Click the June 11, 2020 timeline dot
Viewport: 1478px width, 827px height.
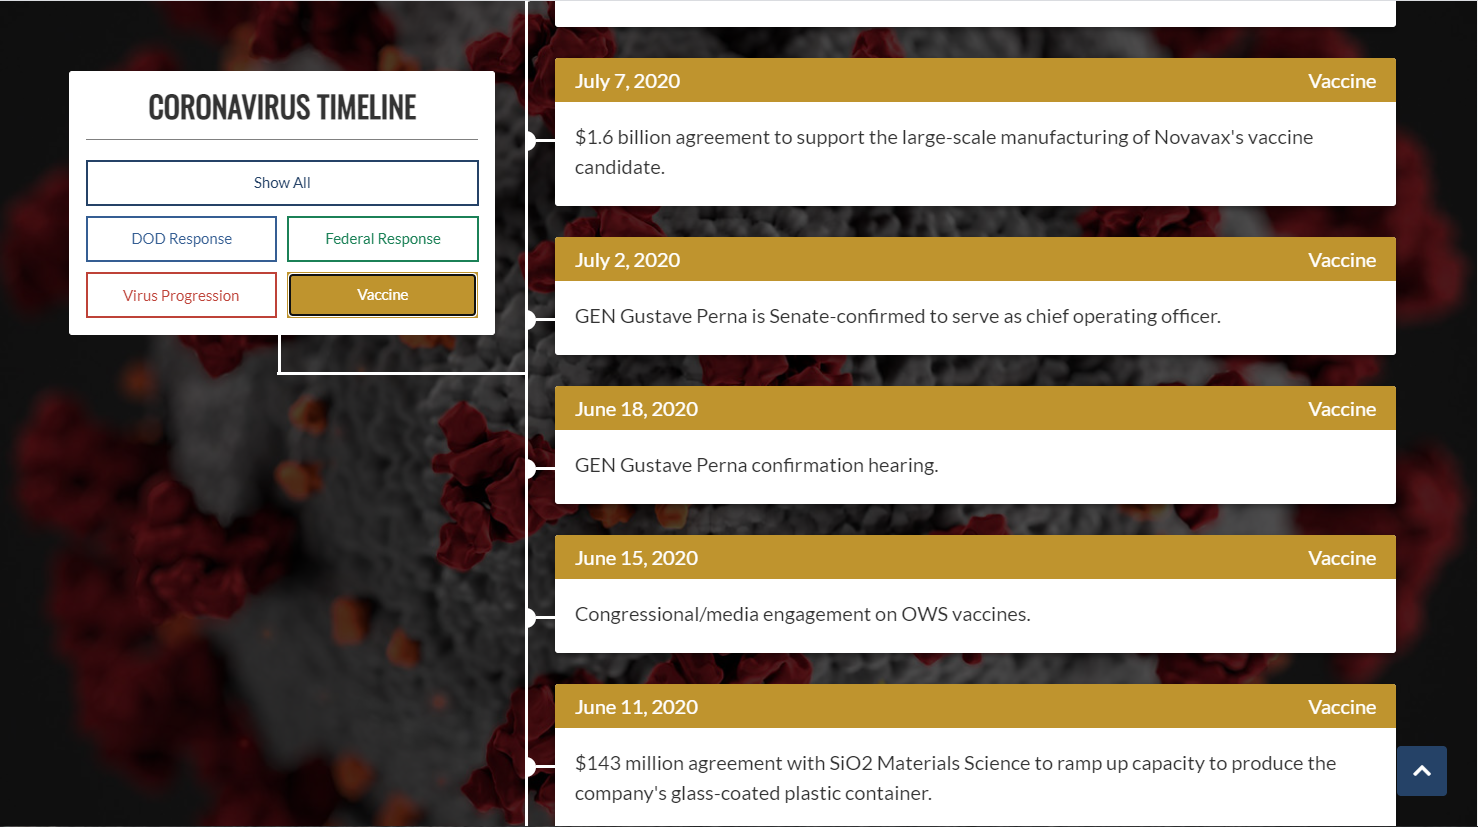[530, 767]
